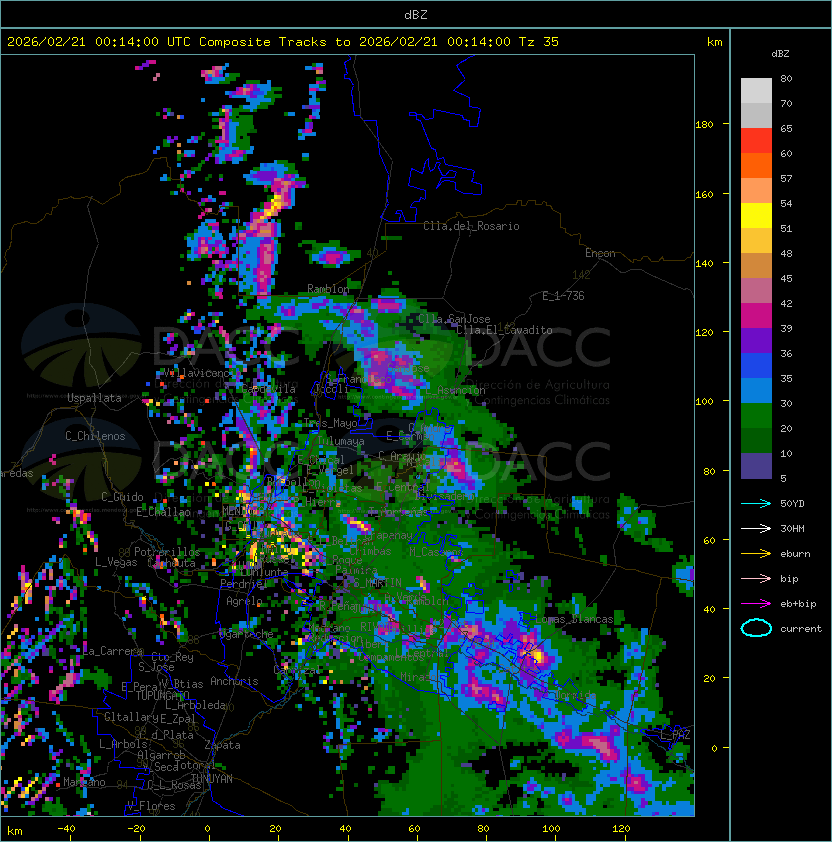Click the 'C_Guido' map label
Viewport: 832px width, 842px height.
(x=122, y=497)
